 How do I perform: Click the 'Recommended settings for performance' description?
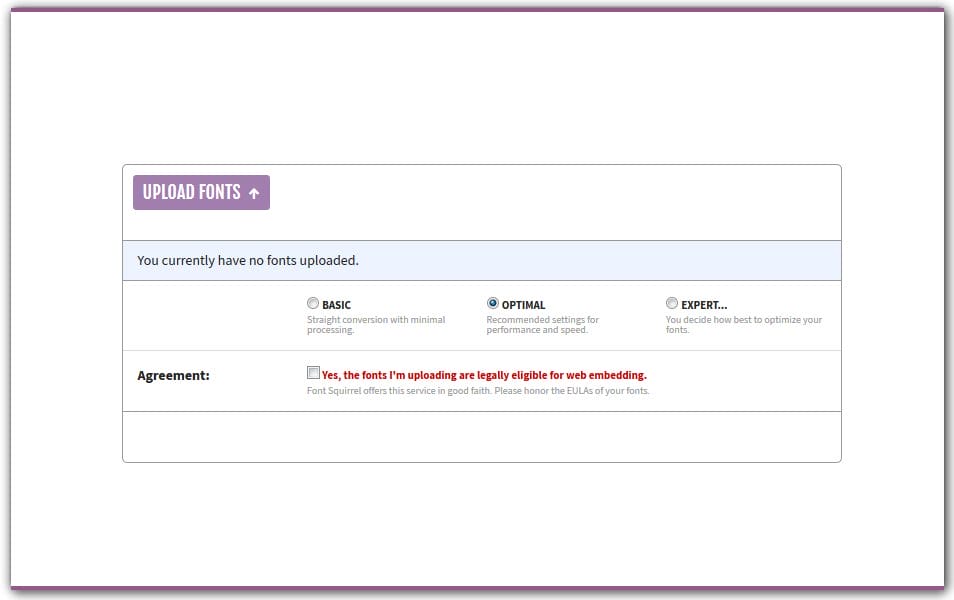[x=542, y=325]
